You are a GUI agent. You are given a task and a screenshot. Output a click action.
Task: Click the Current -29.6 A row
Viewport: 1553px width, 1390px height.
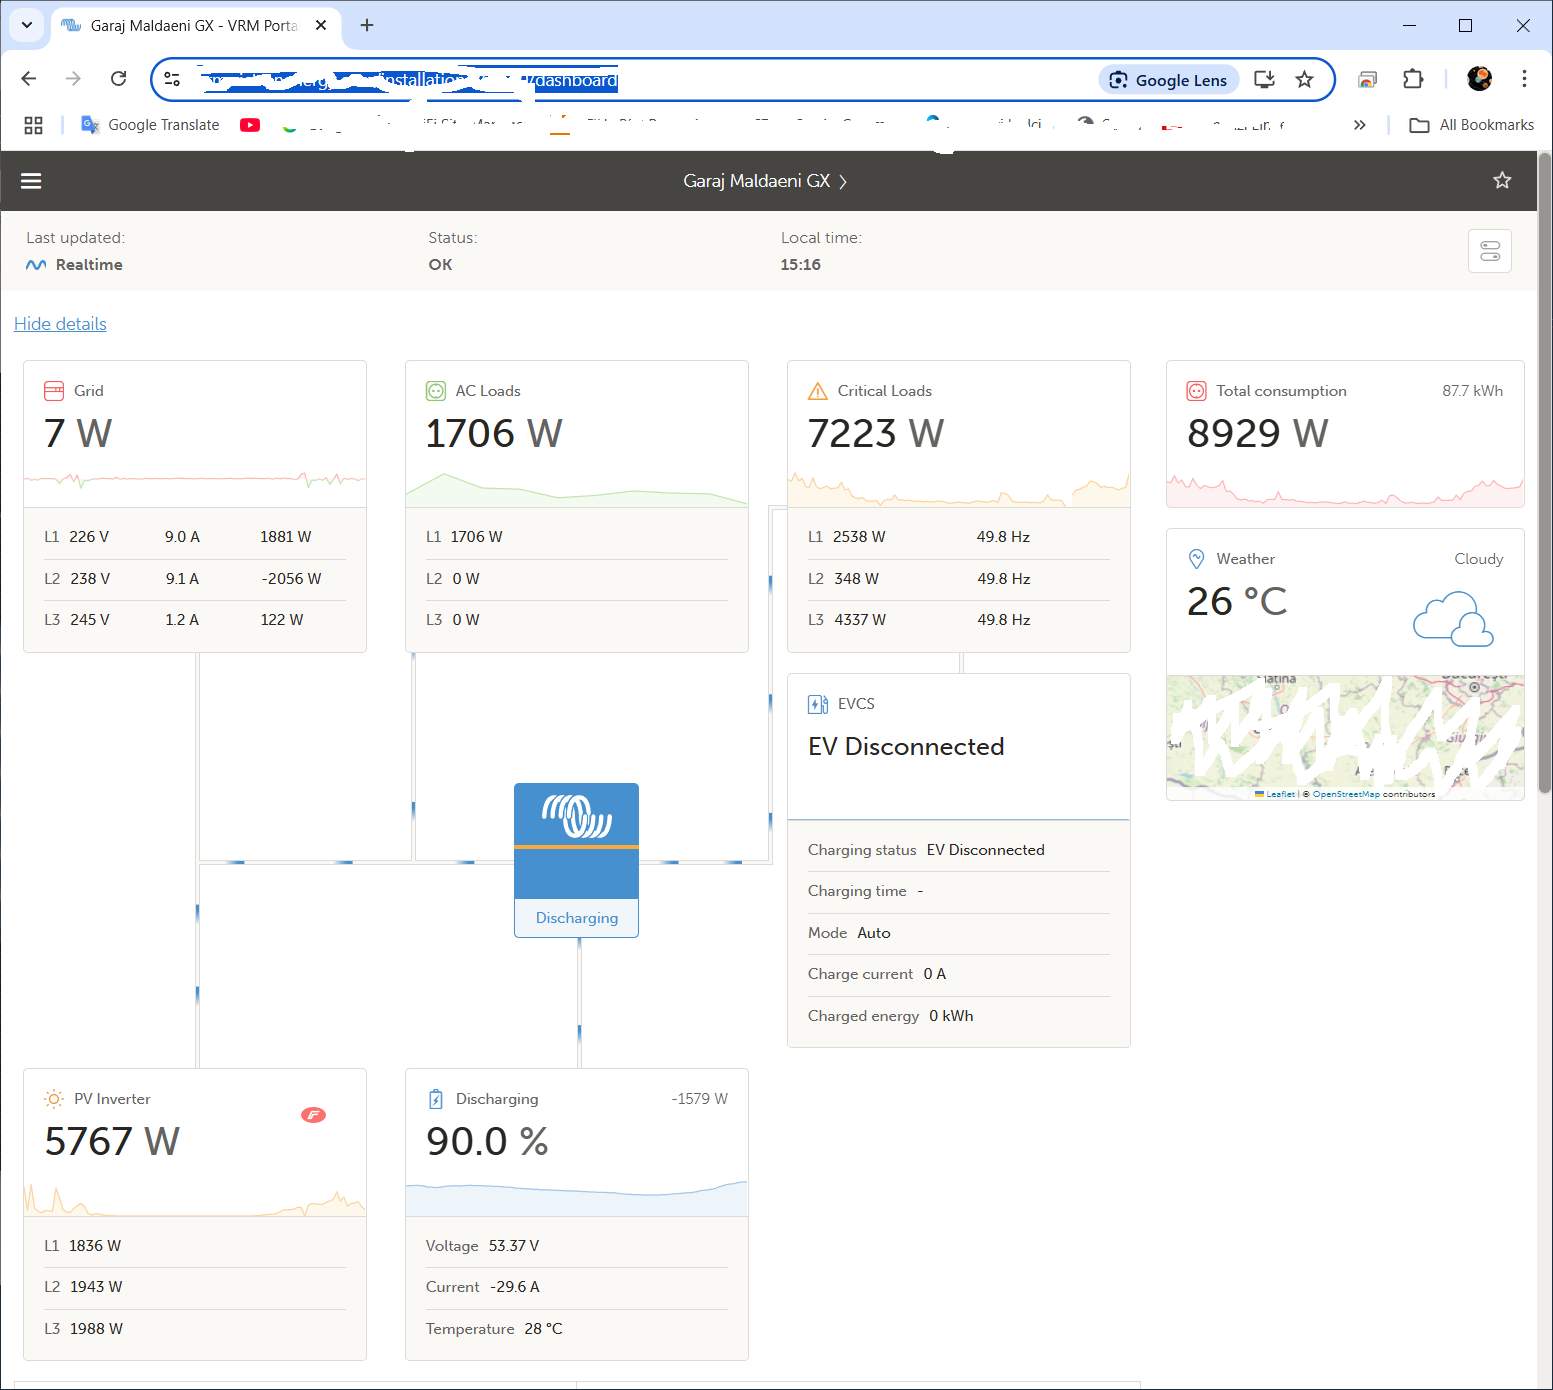(x=577, y=1287)
